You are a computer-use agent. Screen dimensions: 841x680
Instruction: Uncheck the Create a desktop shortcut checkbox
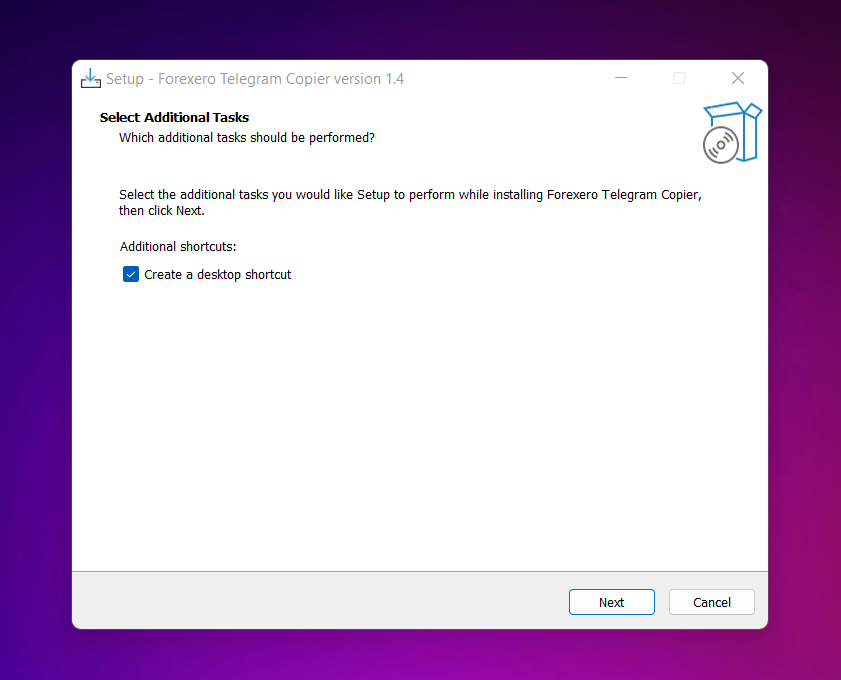click(131, 274)
